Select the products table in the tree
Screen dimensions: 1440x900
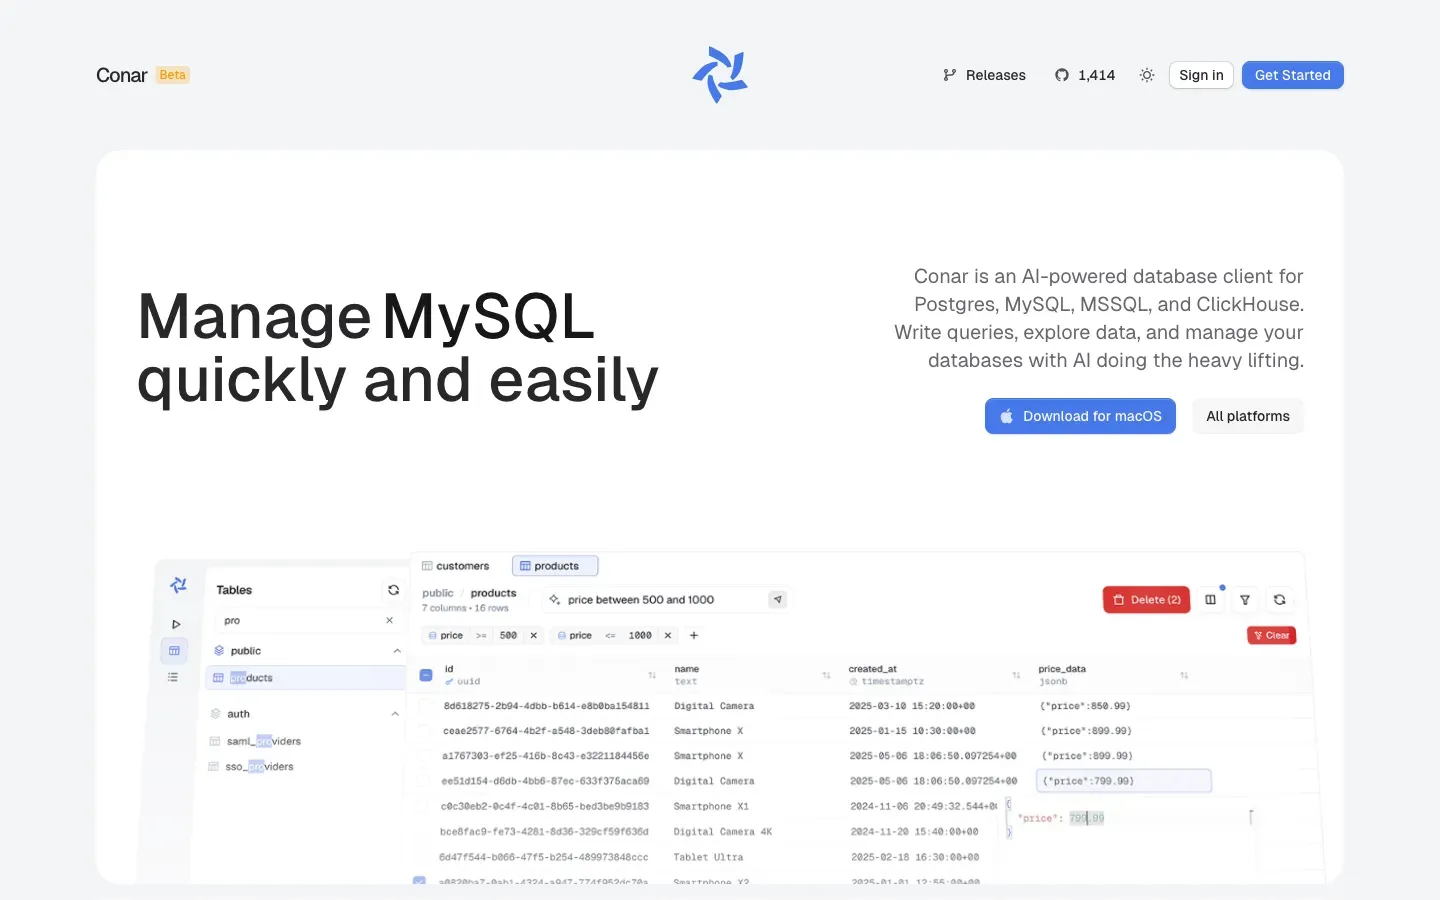pyautogui.click(x=305, y=678)
